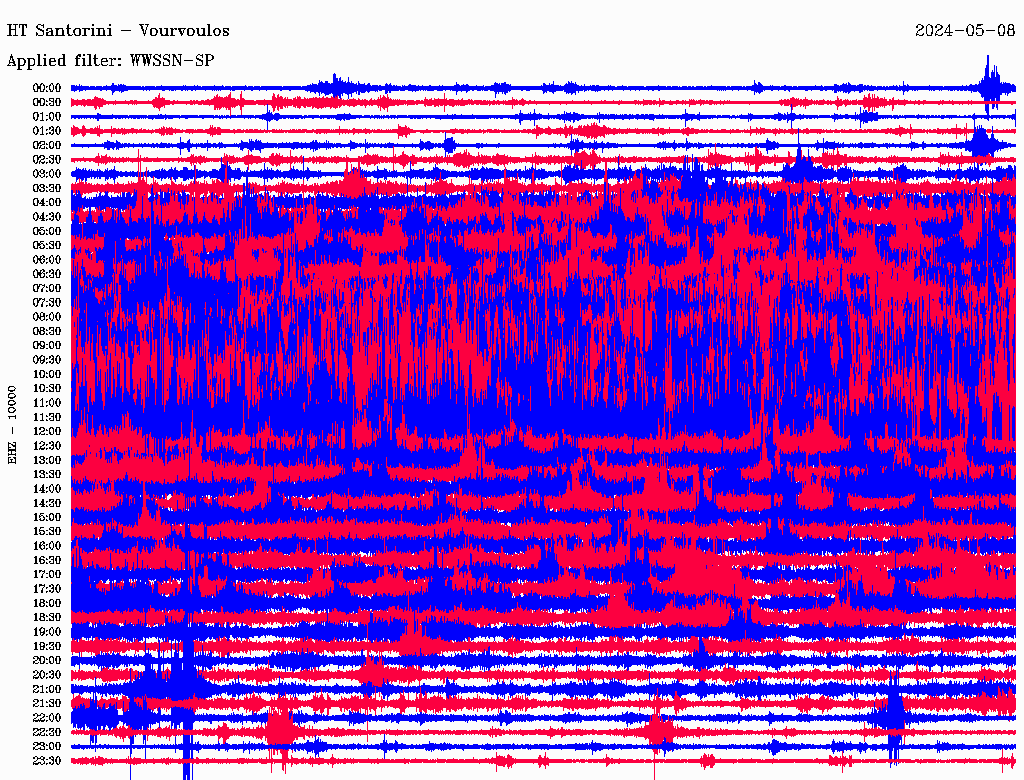
Task: Click the 09:00 time label
Action: pyautogui.click(x=47, y=346)
